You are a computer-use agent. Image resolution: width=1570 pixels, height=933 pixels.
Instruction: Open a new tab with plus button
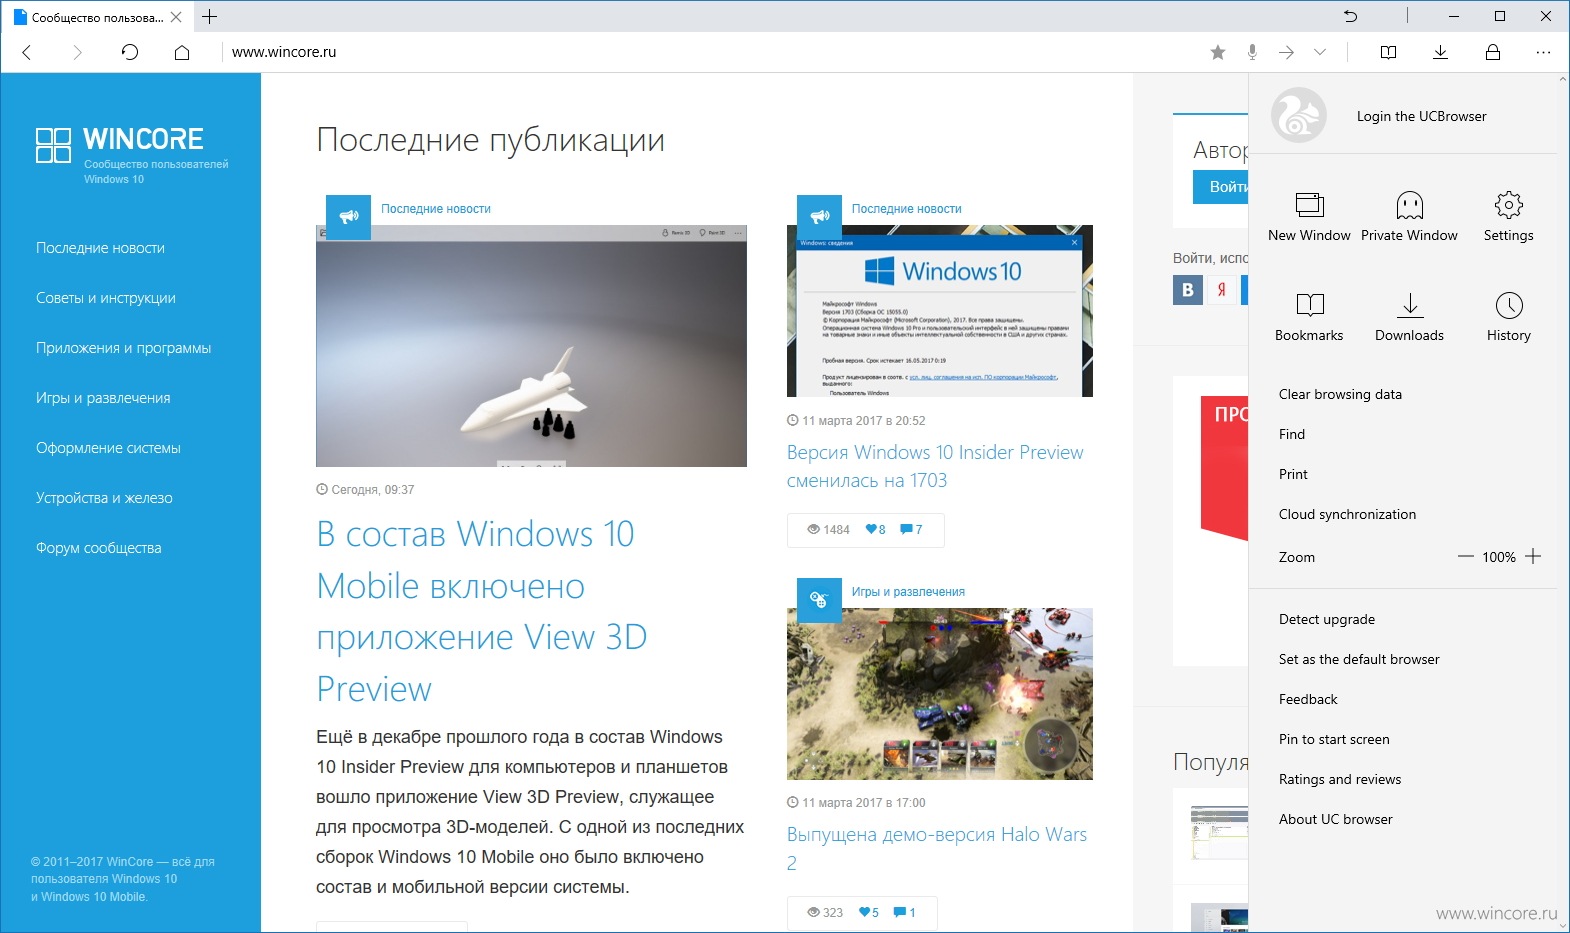tap(209, 16)
